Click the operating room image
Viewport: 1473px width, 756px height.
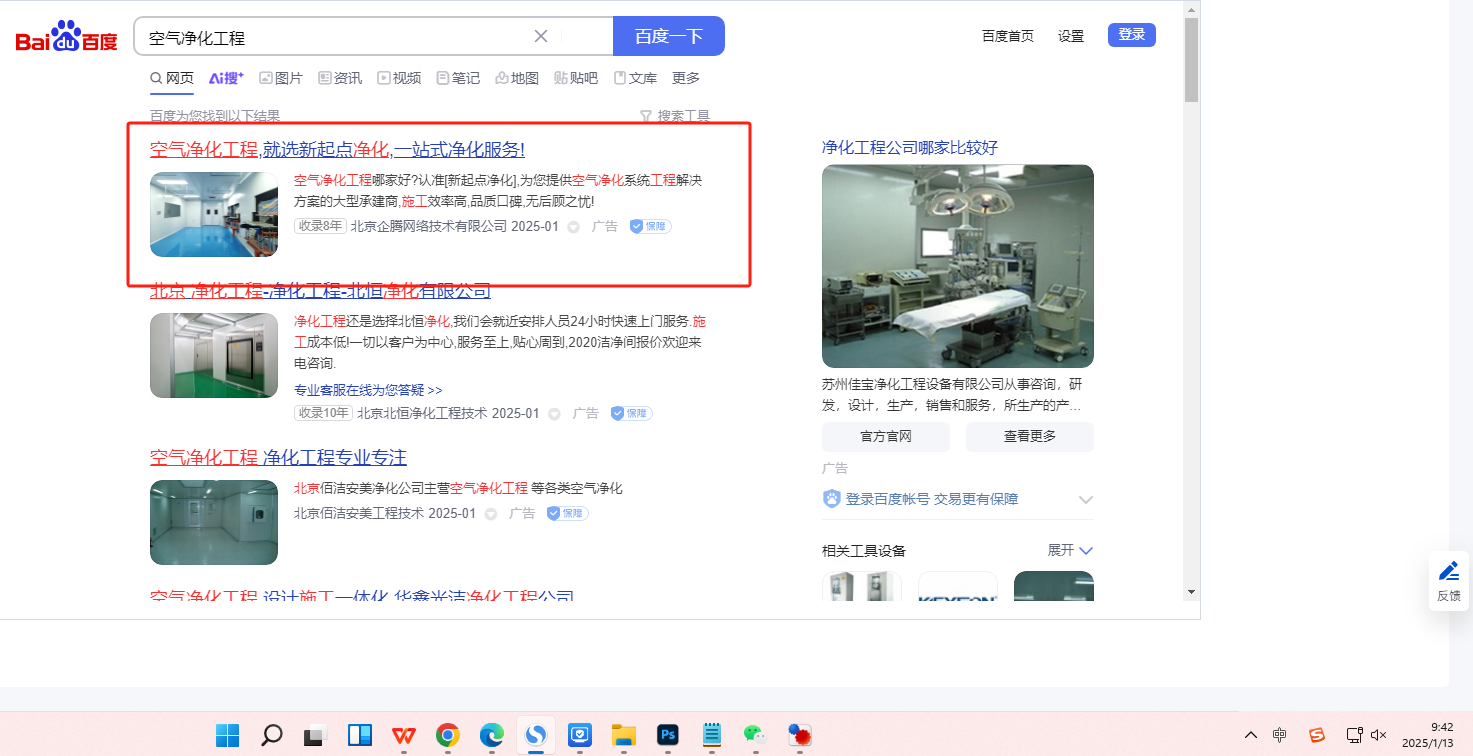[958, 266]
